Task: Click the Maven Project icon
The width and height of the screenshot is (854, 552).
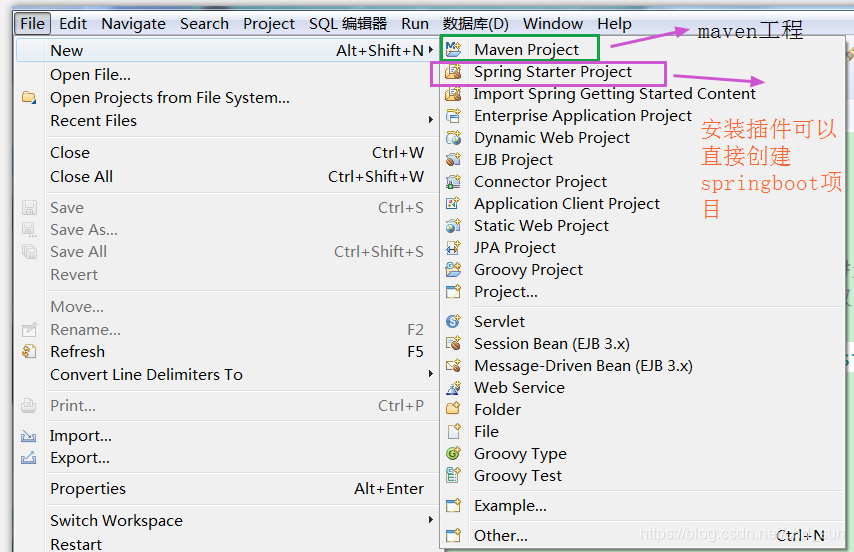Action: (453, 50)
